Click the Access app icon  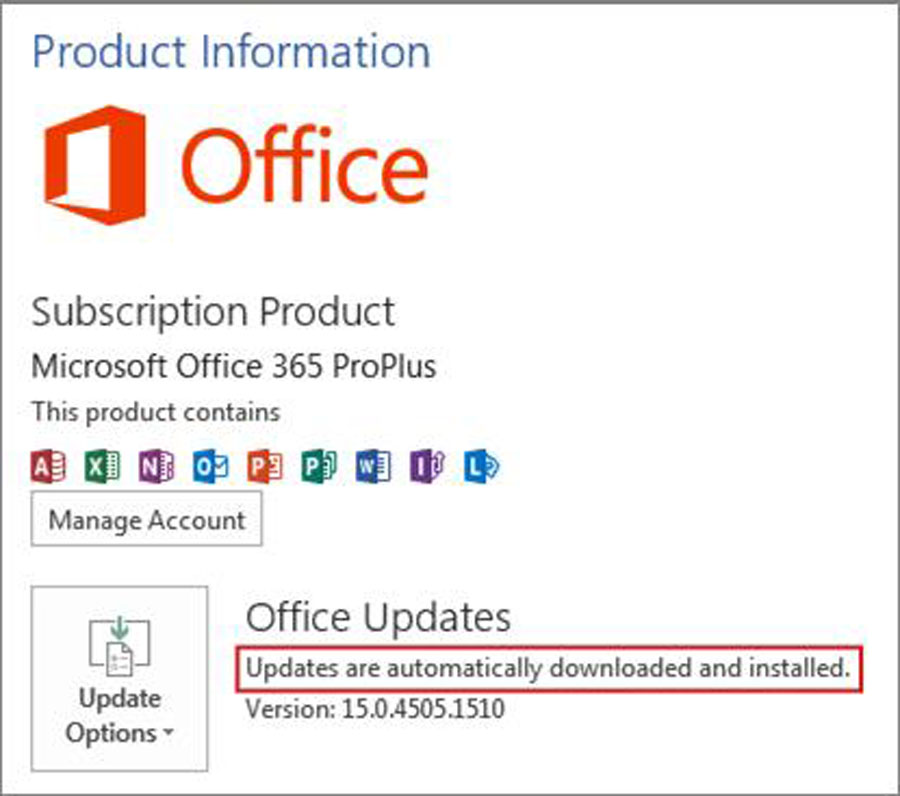(48, 466)
